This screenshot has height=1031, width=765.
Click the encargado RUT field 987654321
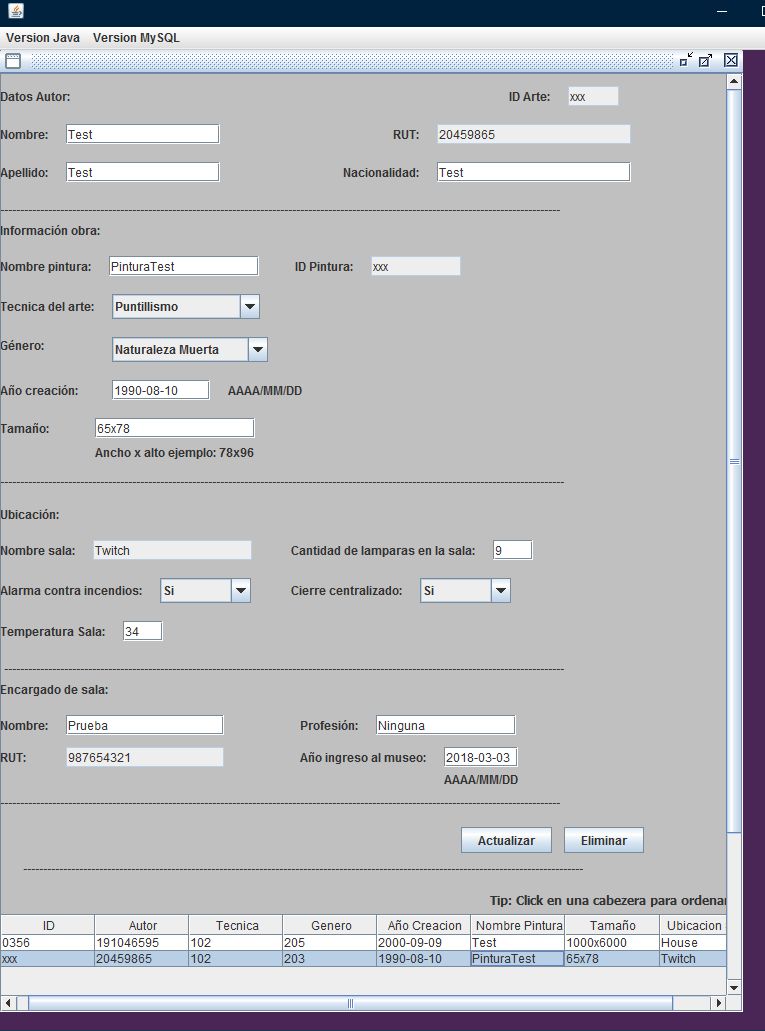click(x=145, y=757)
